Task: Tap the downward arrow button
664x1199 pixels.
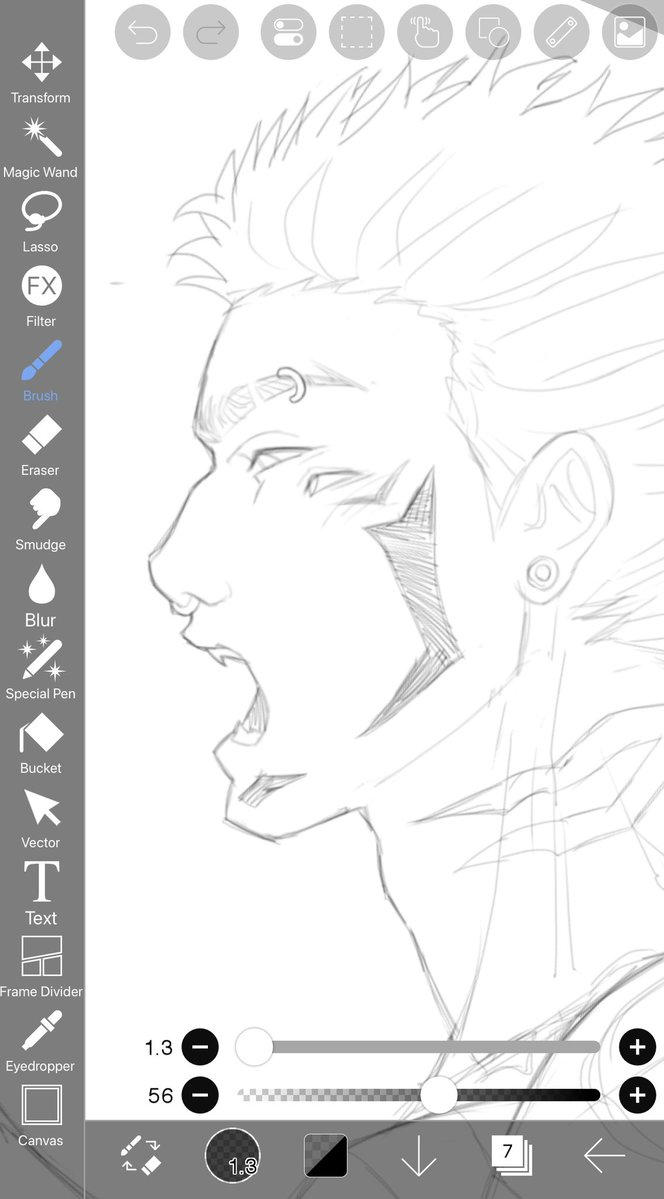Action: (418, 1155)
